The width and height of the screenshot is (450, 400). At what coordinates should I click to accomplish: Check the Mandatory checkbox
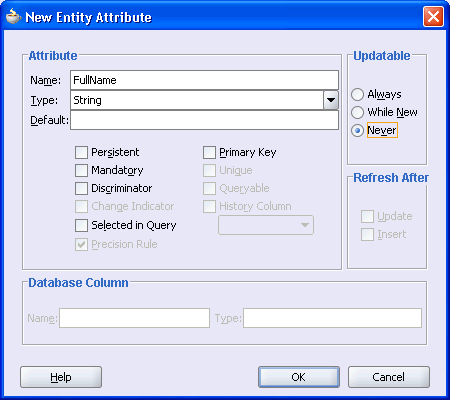tap(81, 171)
